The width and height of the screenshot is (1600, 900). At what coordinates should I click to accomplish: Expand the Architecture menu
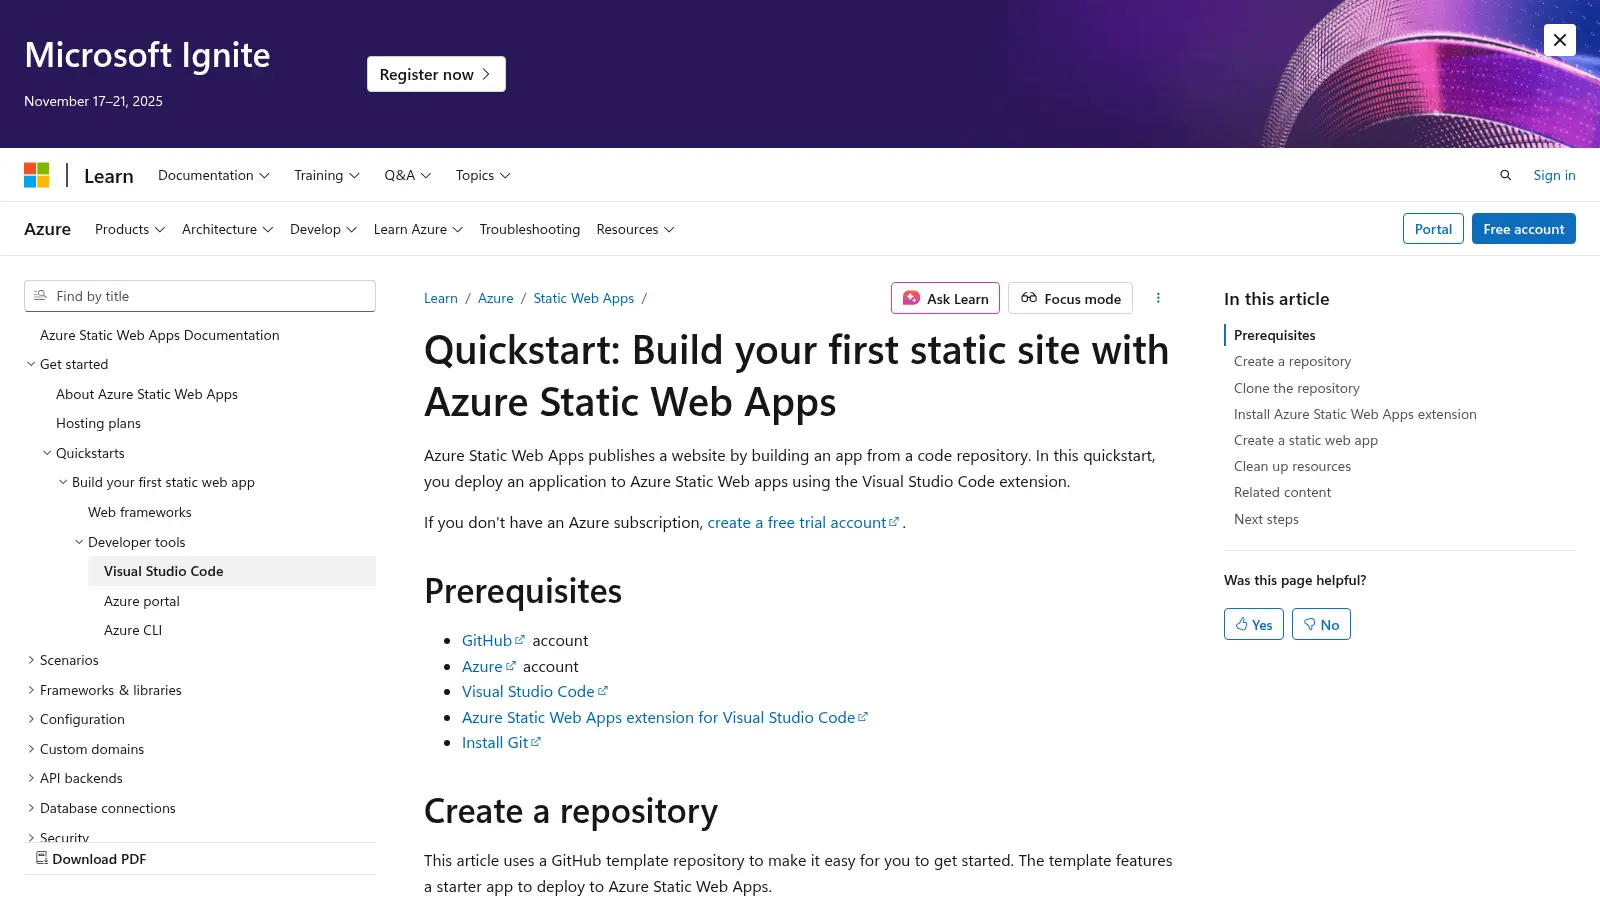[228, 229]
